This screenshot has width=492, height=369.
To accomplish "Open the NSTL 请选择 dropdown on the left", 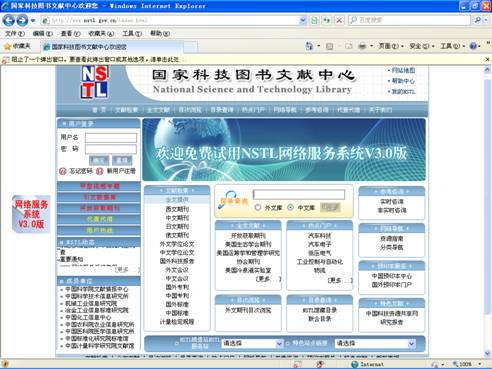I will pos(252,343).
